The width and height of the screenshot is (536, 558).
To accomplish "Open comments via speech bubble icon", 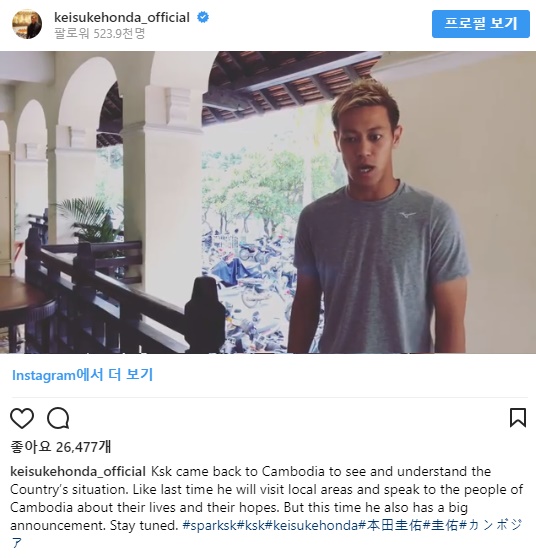I will point(58,418).
